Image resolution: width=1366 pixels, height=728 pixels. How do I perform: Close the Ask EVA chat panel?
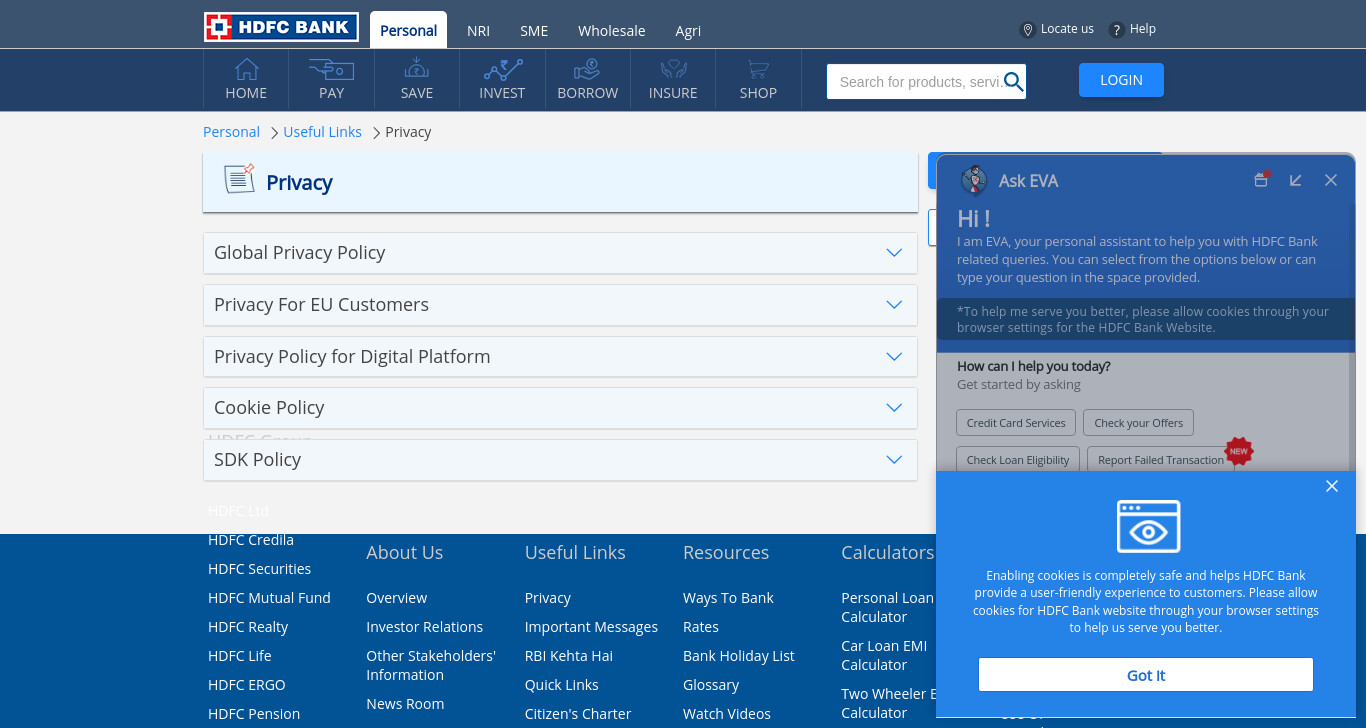tap(1331, 180)
